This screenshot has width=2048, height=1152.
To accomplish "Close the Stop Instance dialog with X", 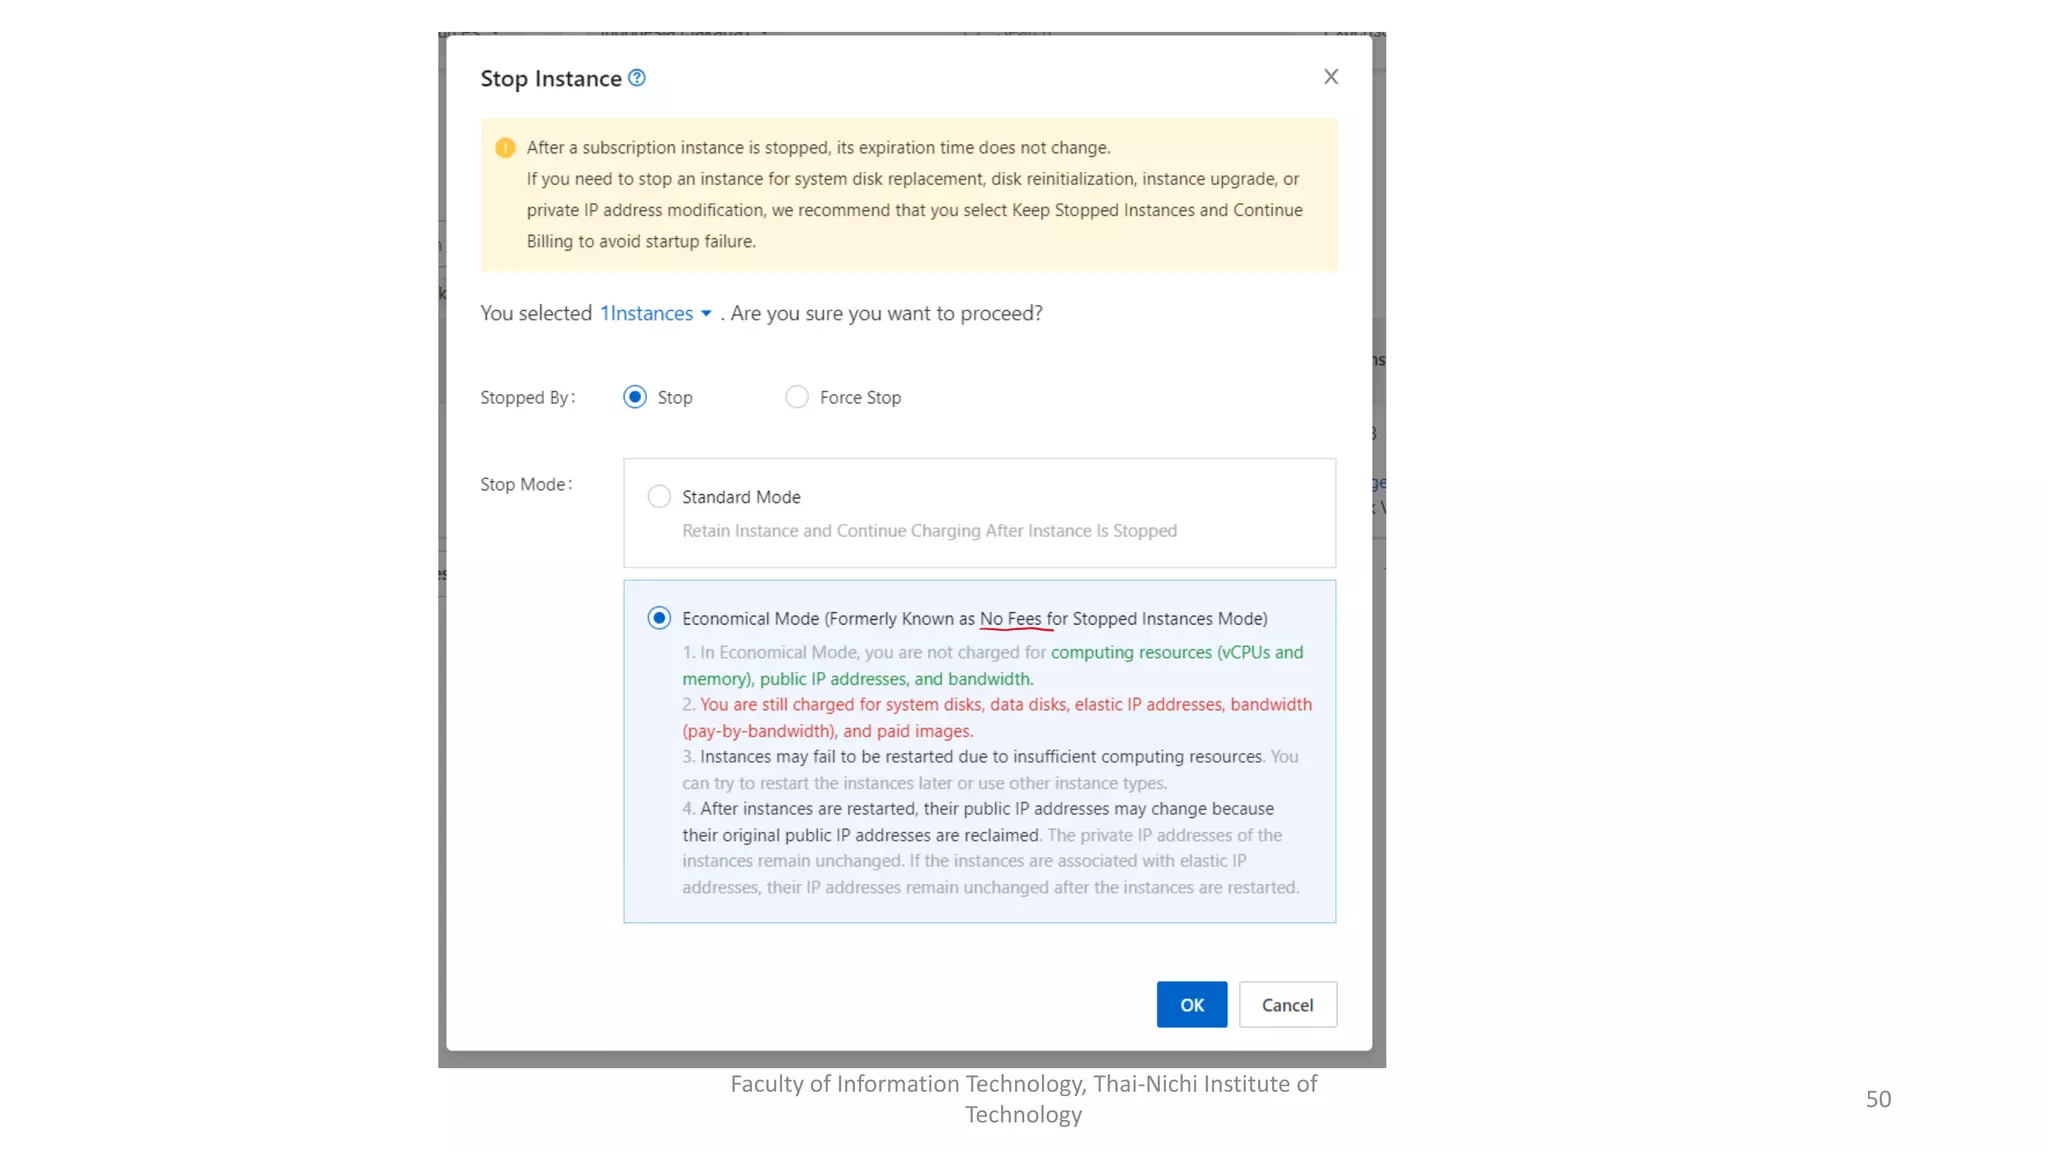I will [x=1330, y=77].
